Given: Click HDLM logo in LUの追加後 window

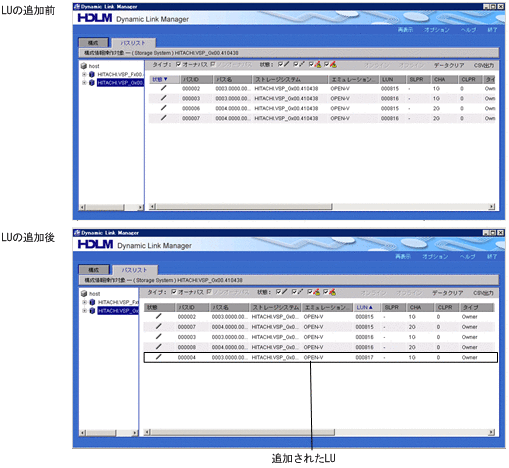Looking at the screenshot, I should point(95,244).
